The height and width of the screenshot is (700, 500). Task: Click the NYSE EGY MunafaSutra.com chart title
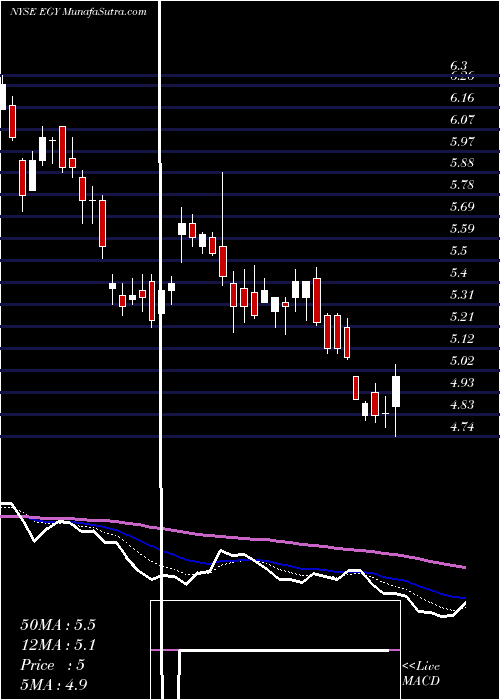[x=79, y=12]
